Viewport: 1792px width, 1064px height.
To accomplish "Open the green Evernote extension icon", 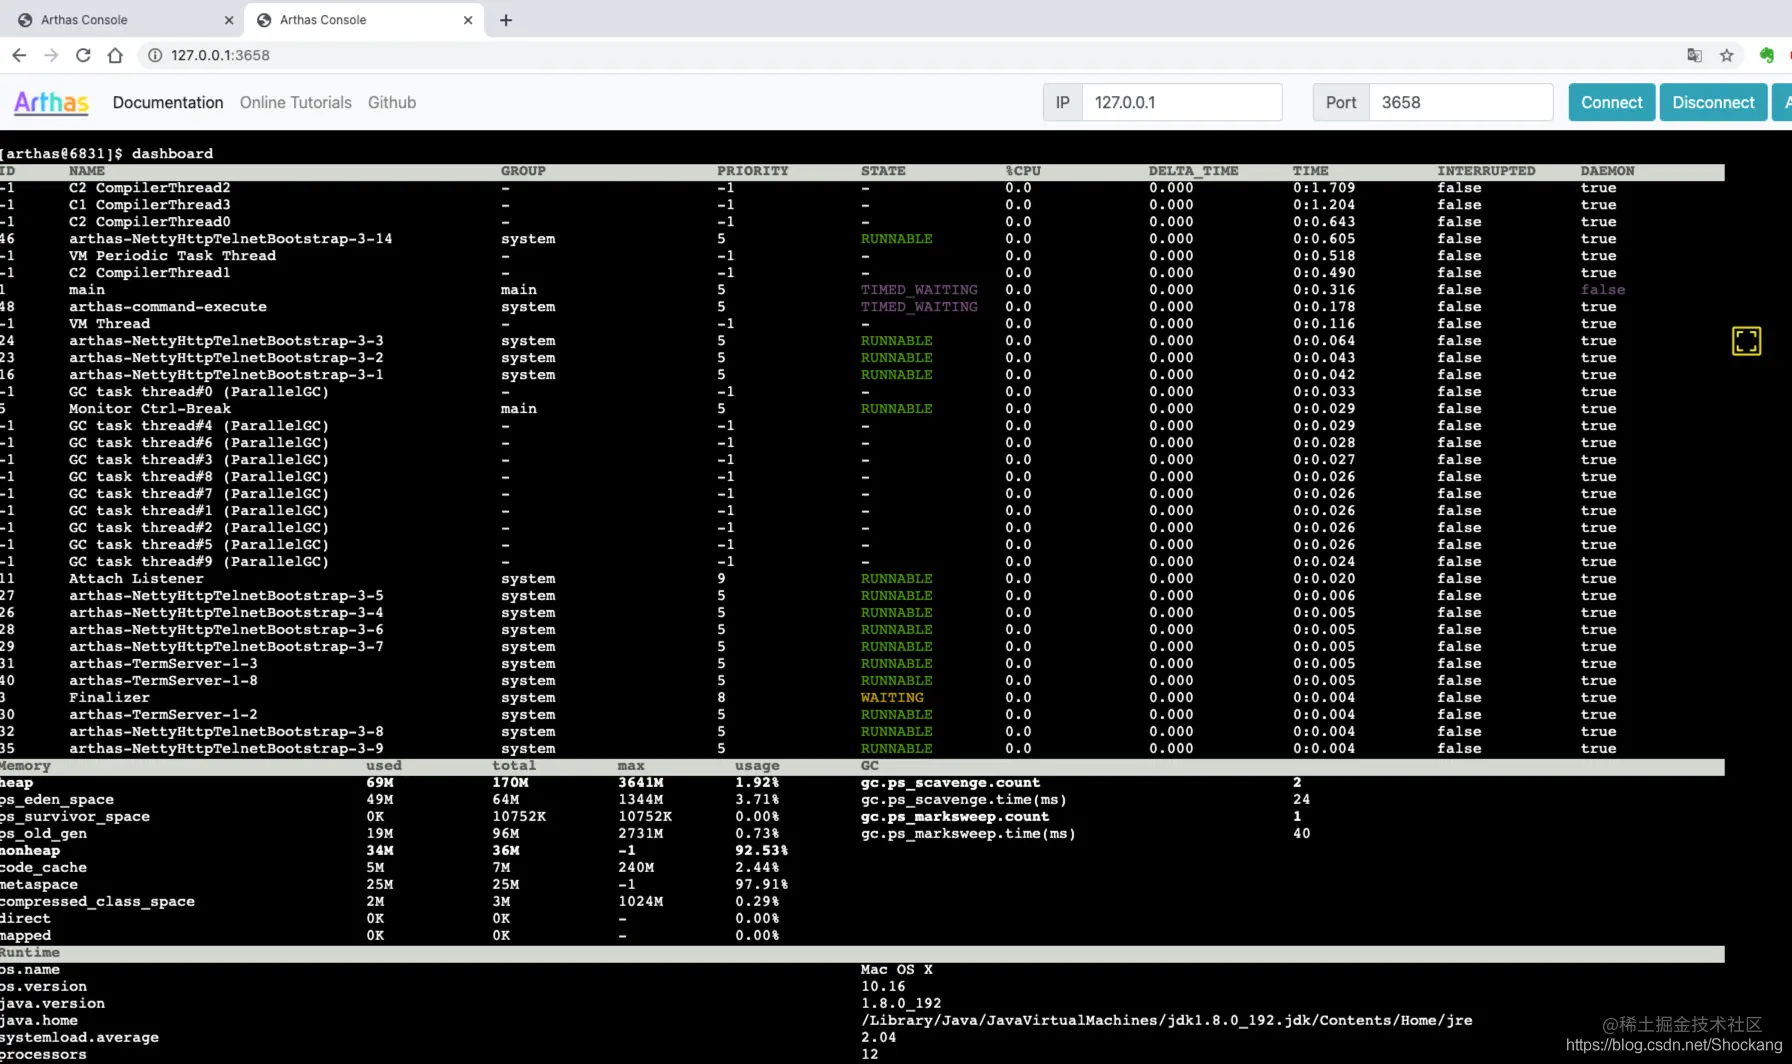I will click(x=1767, y=55).
